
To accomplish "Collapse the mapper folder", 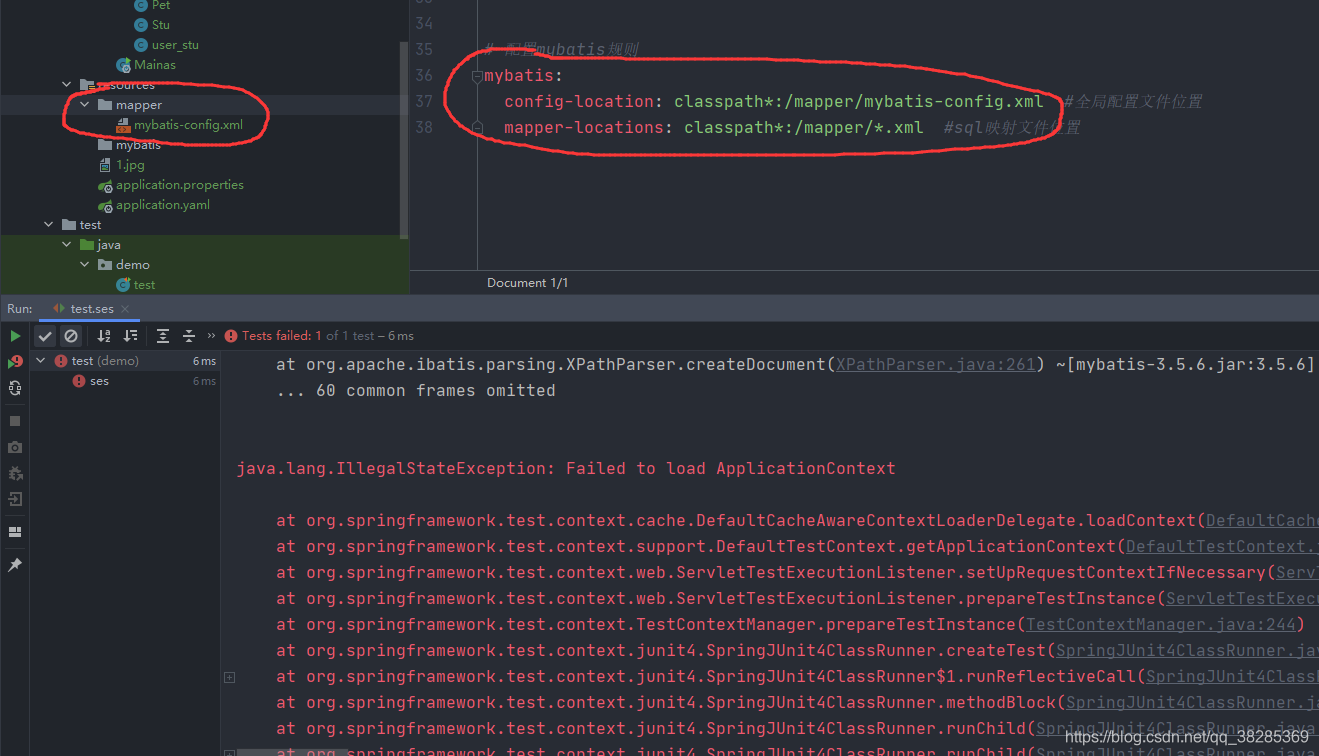I will pos(84,104).
